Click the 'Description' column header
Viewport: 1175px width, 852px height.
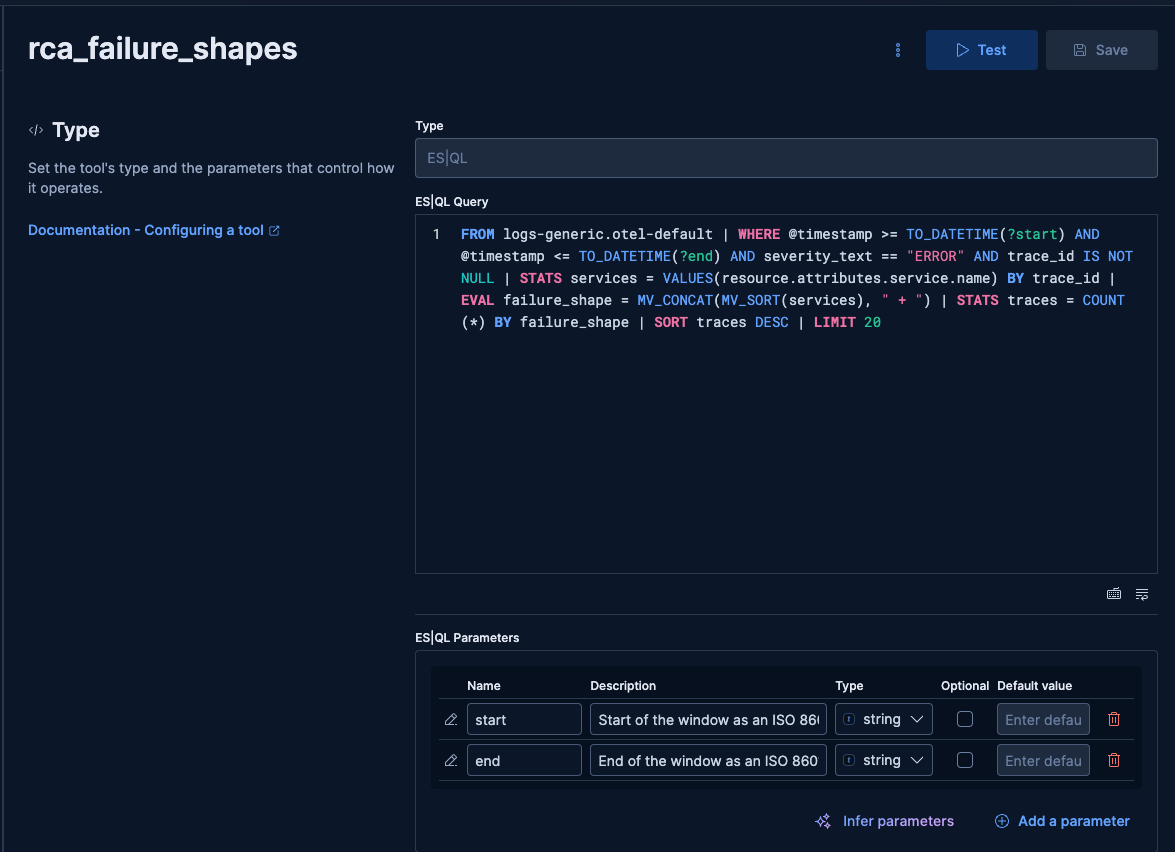[623, 686]
